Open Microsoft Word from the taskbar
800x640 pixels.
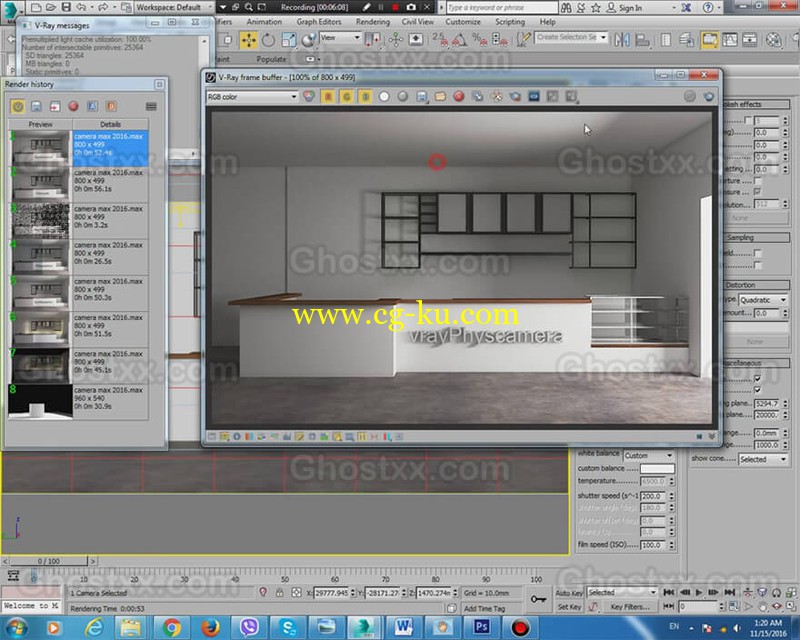coord(404,627)
